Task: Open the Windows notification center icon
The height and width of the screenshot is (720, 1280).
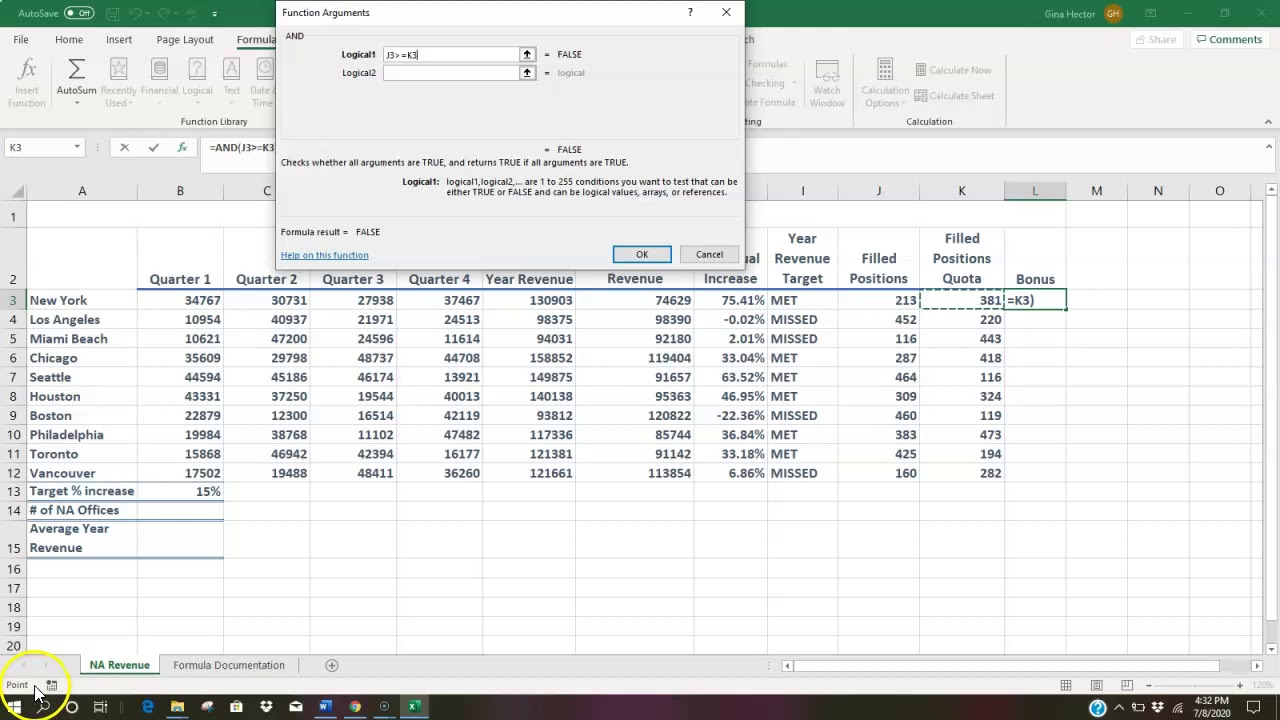Action: pos(1253,707)
